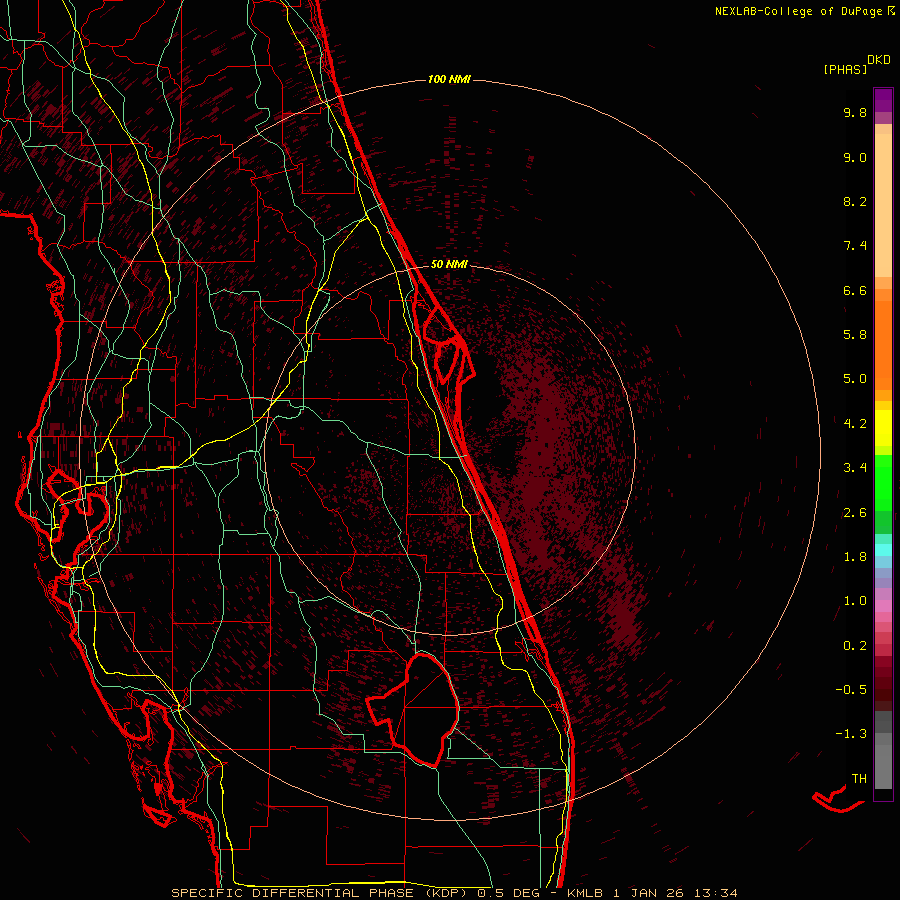Image resolution: width=900 pixels, height=900 pixels.
Task: Pick the bright green segment of the color bar
Action: (883, 482)
